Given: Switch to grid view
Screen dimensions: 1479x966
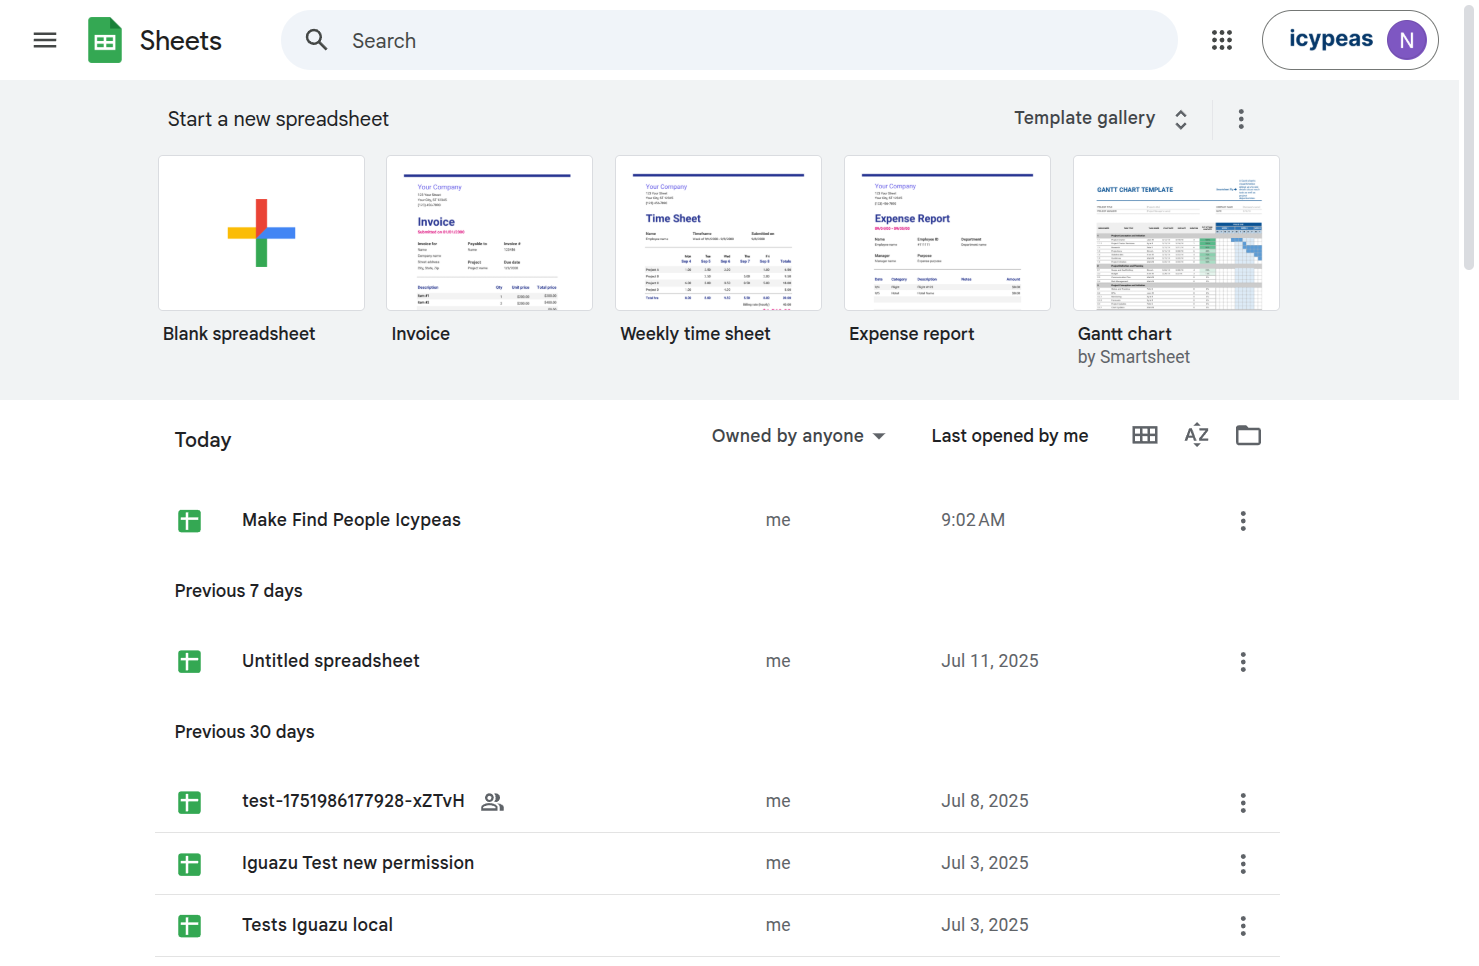Looking at the screenshot, I should [x=1145, y=435].
